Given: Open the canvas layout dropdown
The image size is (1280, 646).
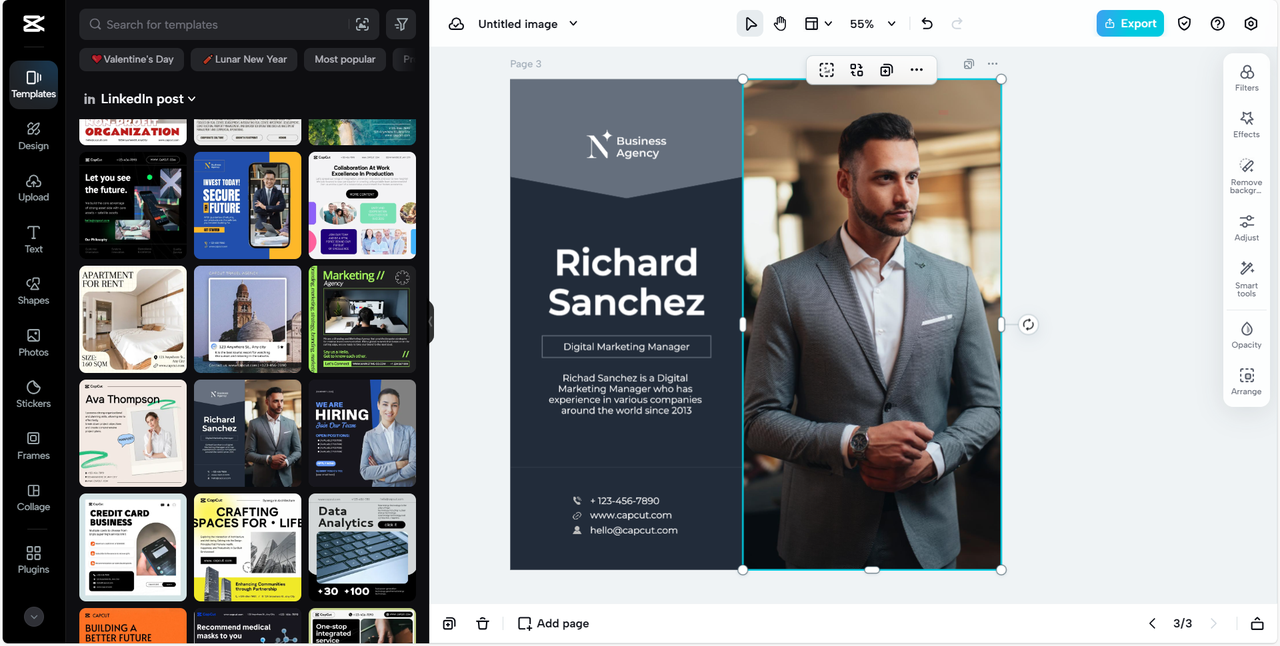Looking at the screenshot, I should (818, 24).
